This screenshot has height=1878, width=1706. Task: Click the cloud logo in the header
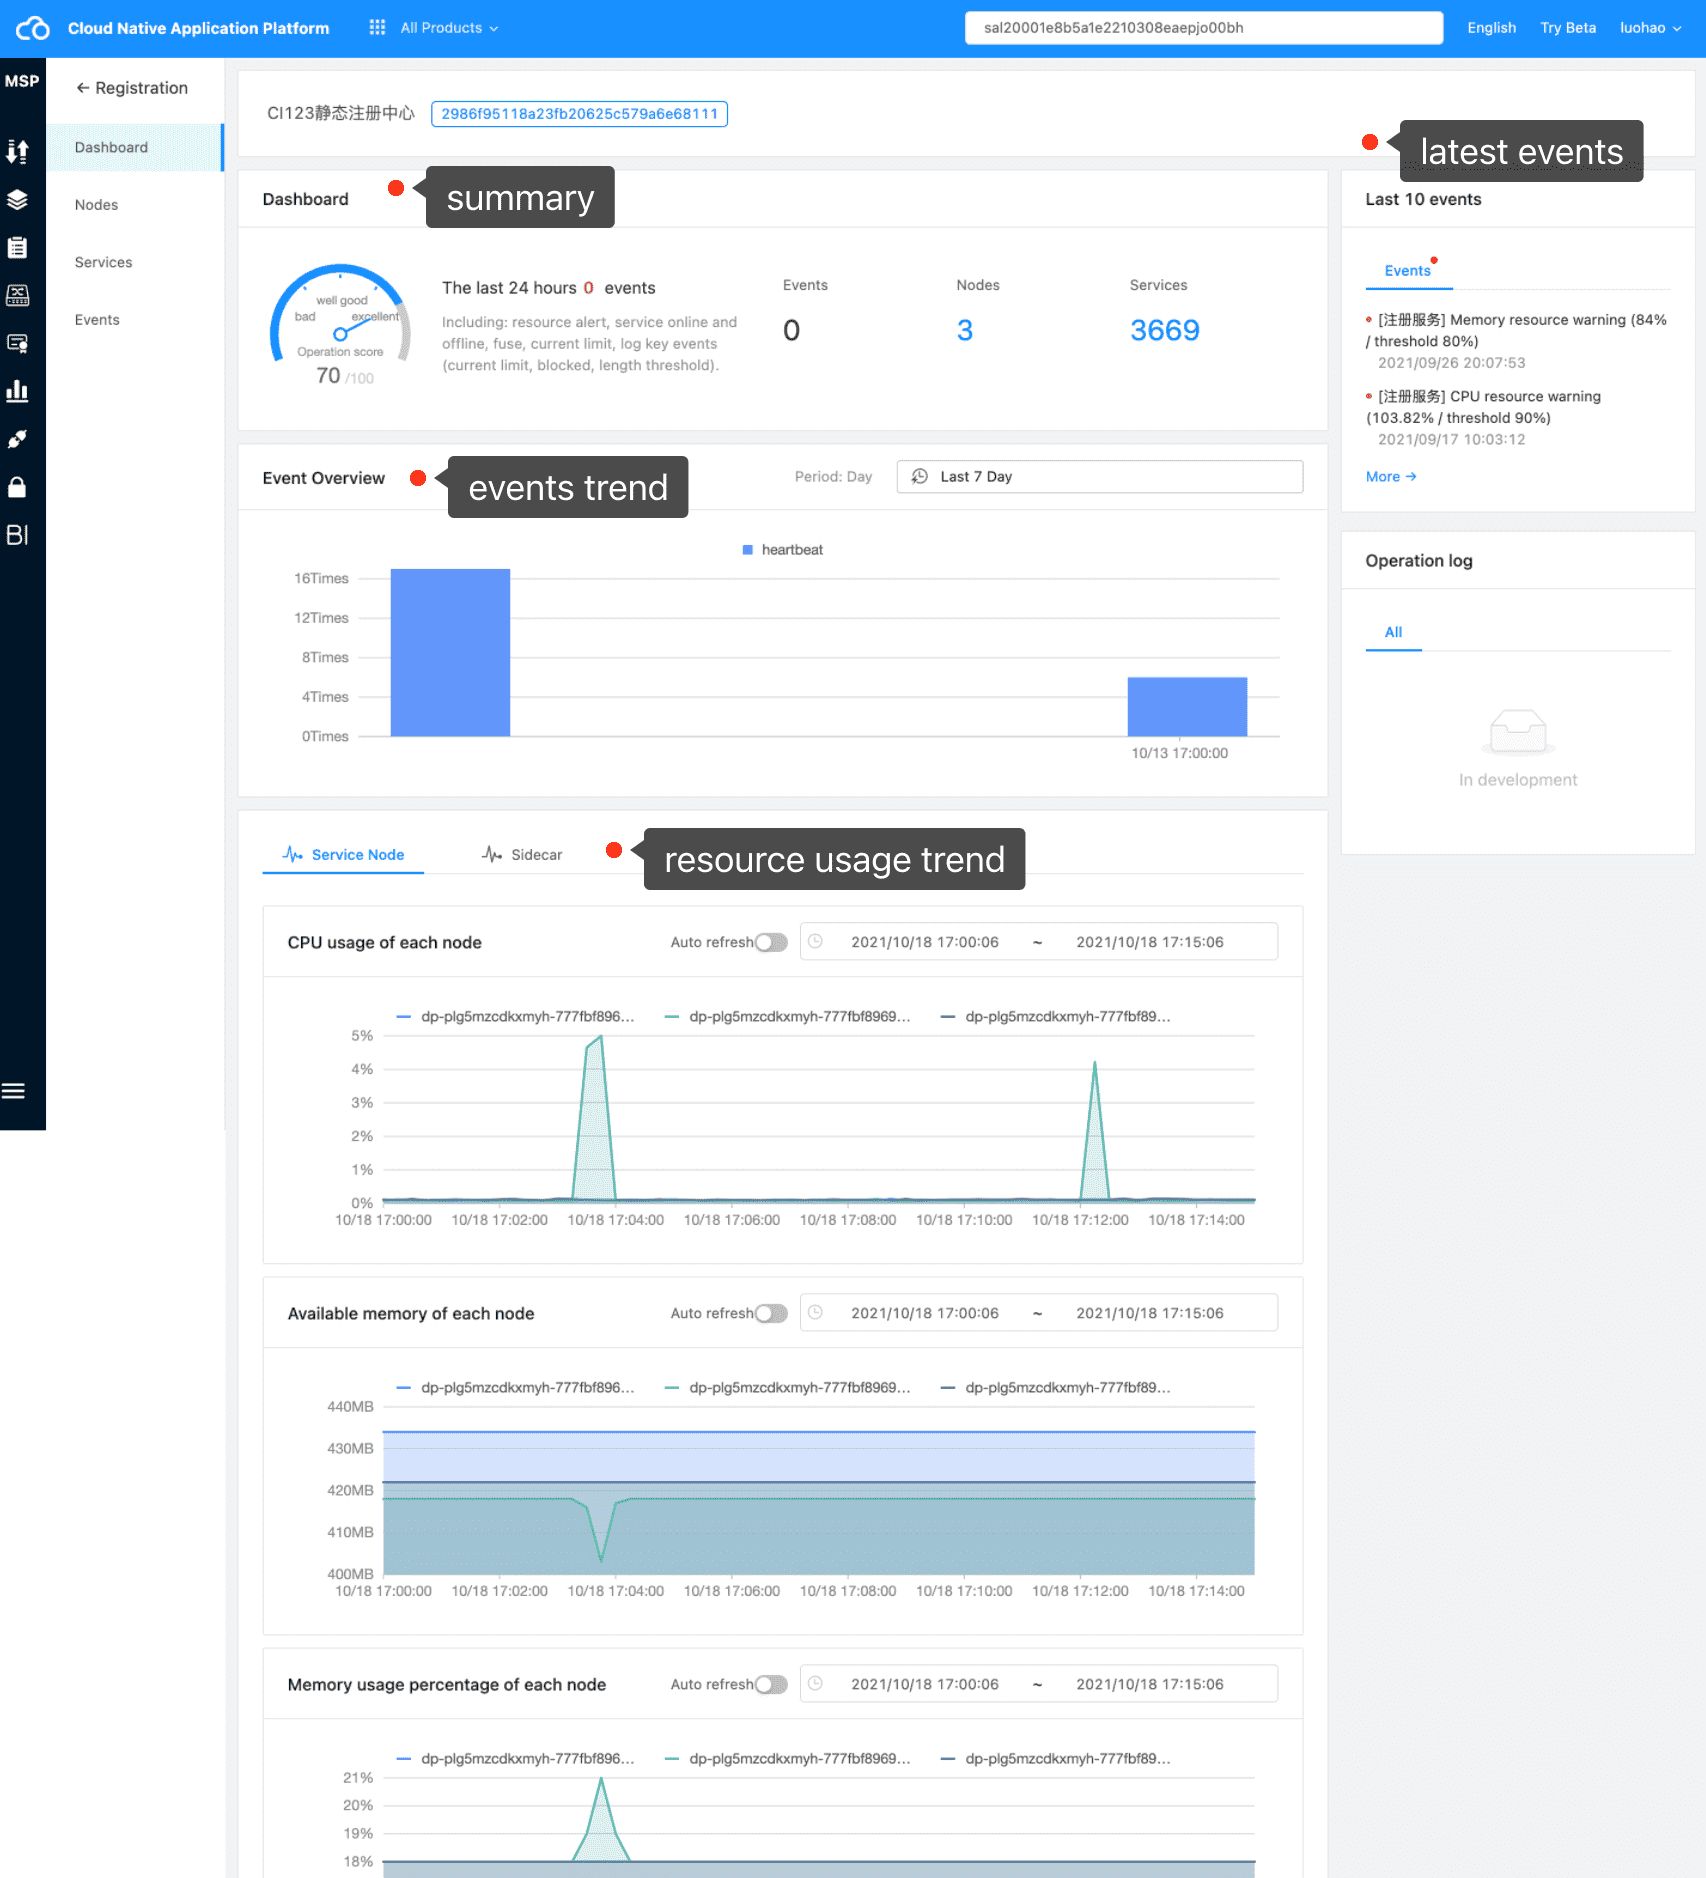33,28
